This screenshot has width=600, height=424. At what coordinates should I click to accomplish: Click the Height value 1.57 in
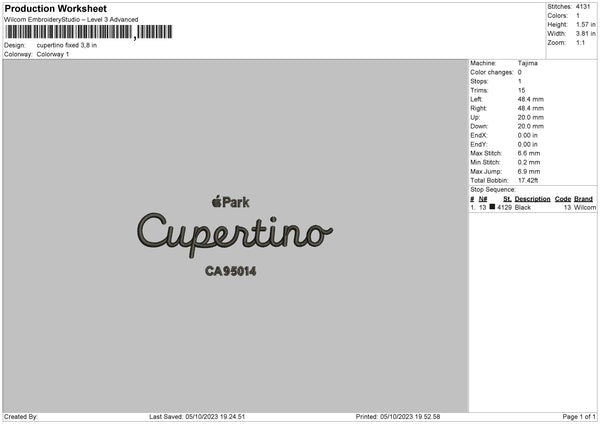coord(586,24)
